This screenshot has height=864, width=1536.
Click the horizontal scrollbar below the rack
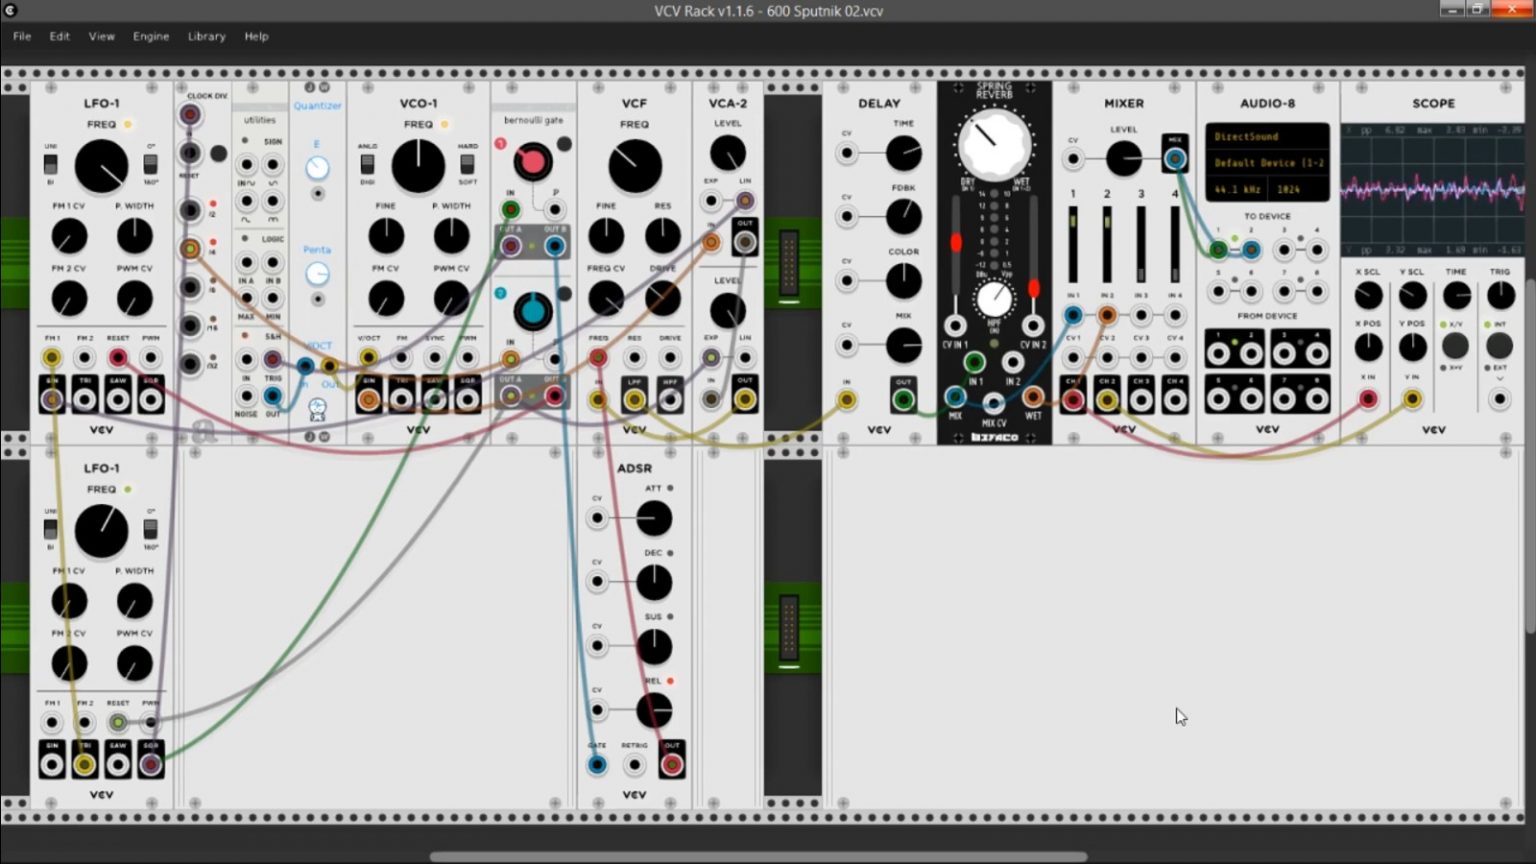click(x=758, y=857)
